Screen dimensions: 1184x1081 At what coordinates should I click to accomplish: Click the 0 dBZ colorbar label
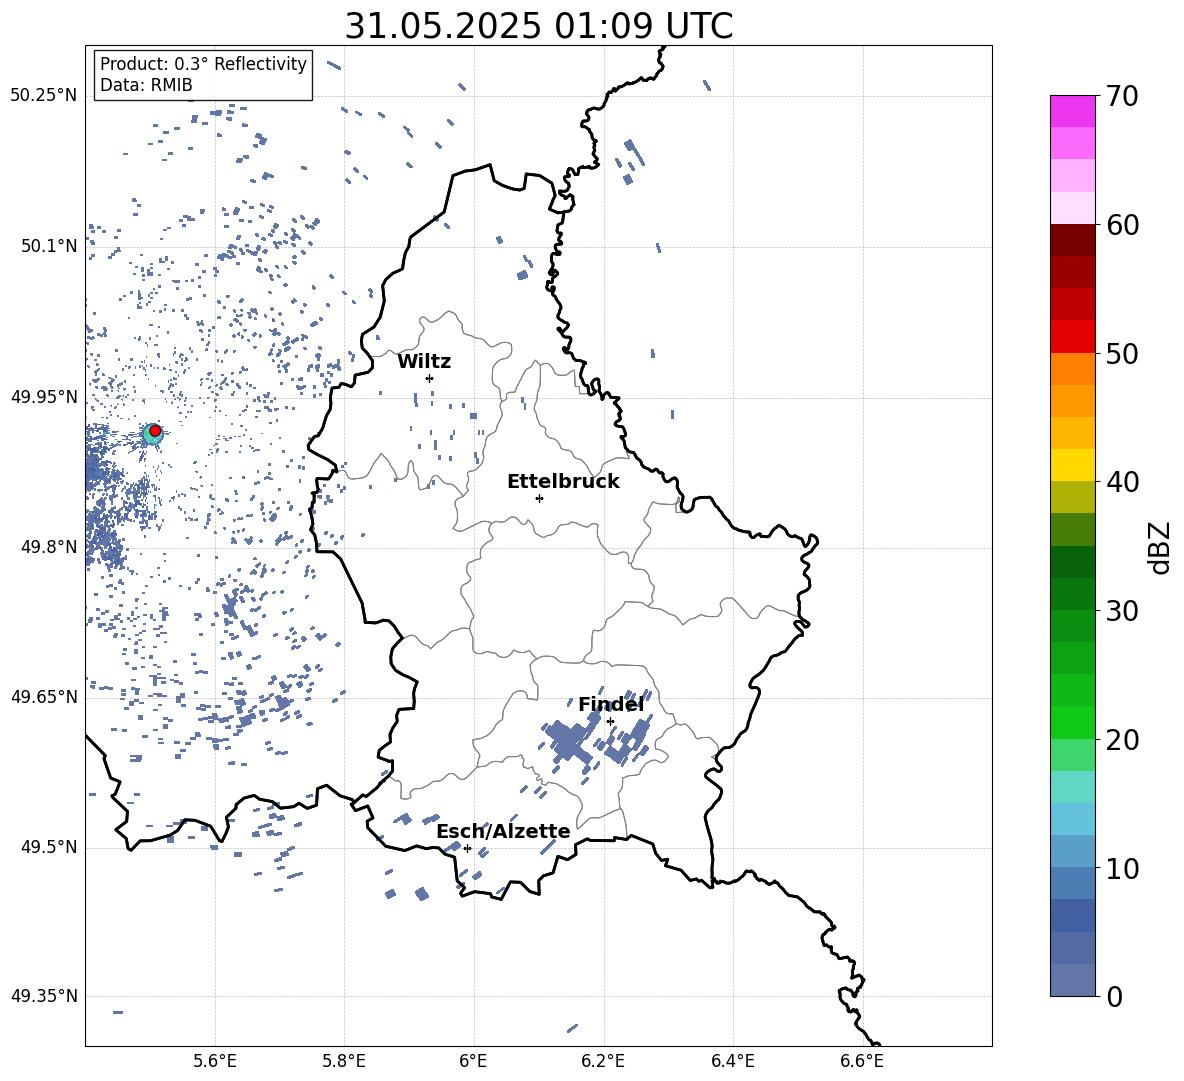click(1114, 996)
